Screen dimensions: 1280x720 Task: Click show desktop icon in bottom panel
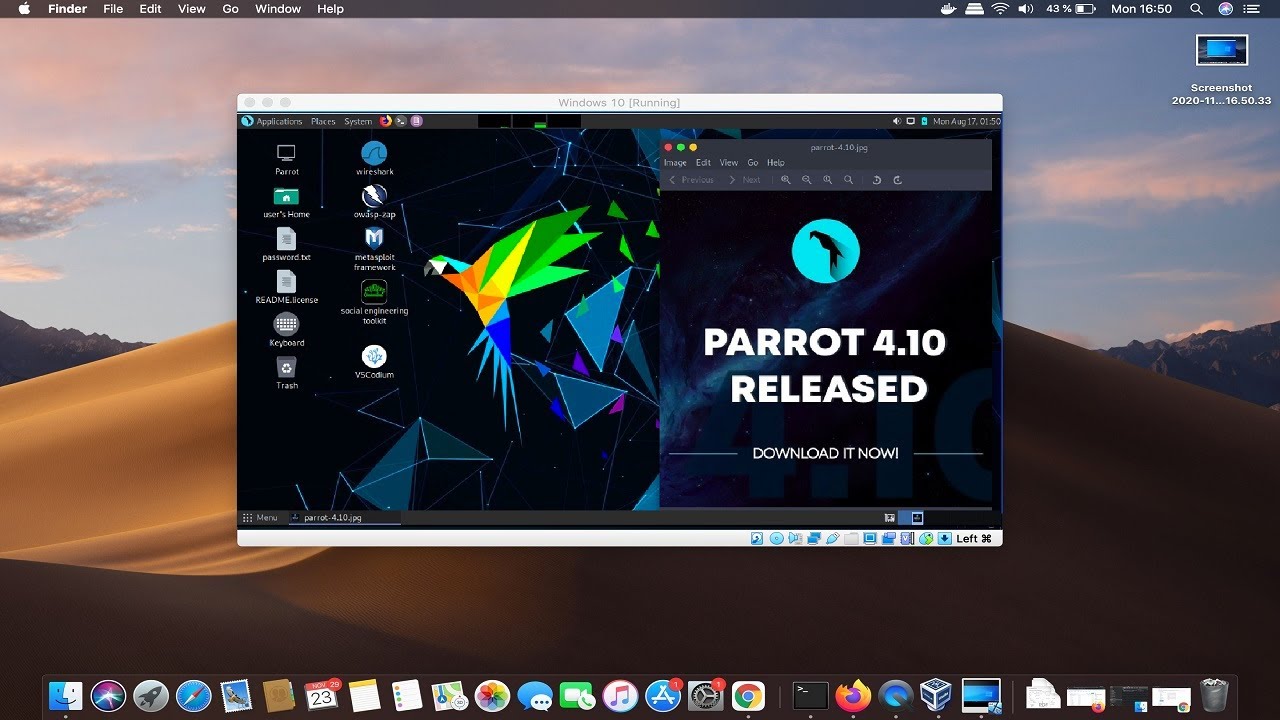(890, 518)
